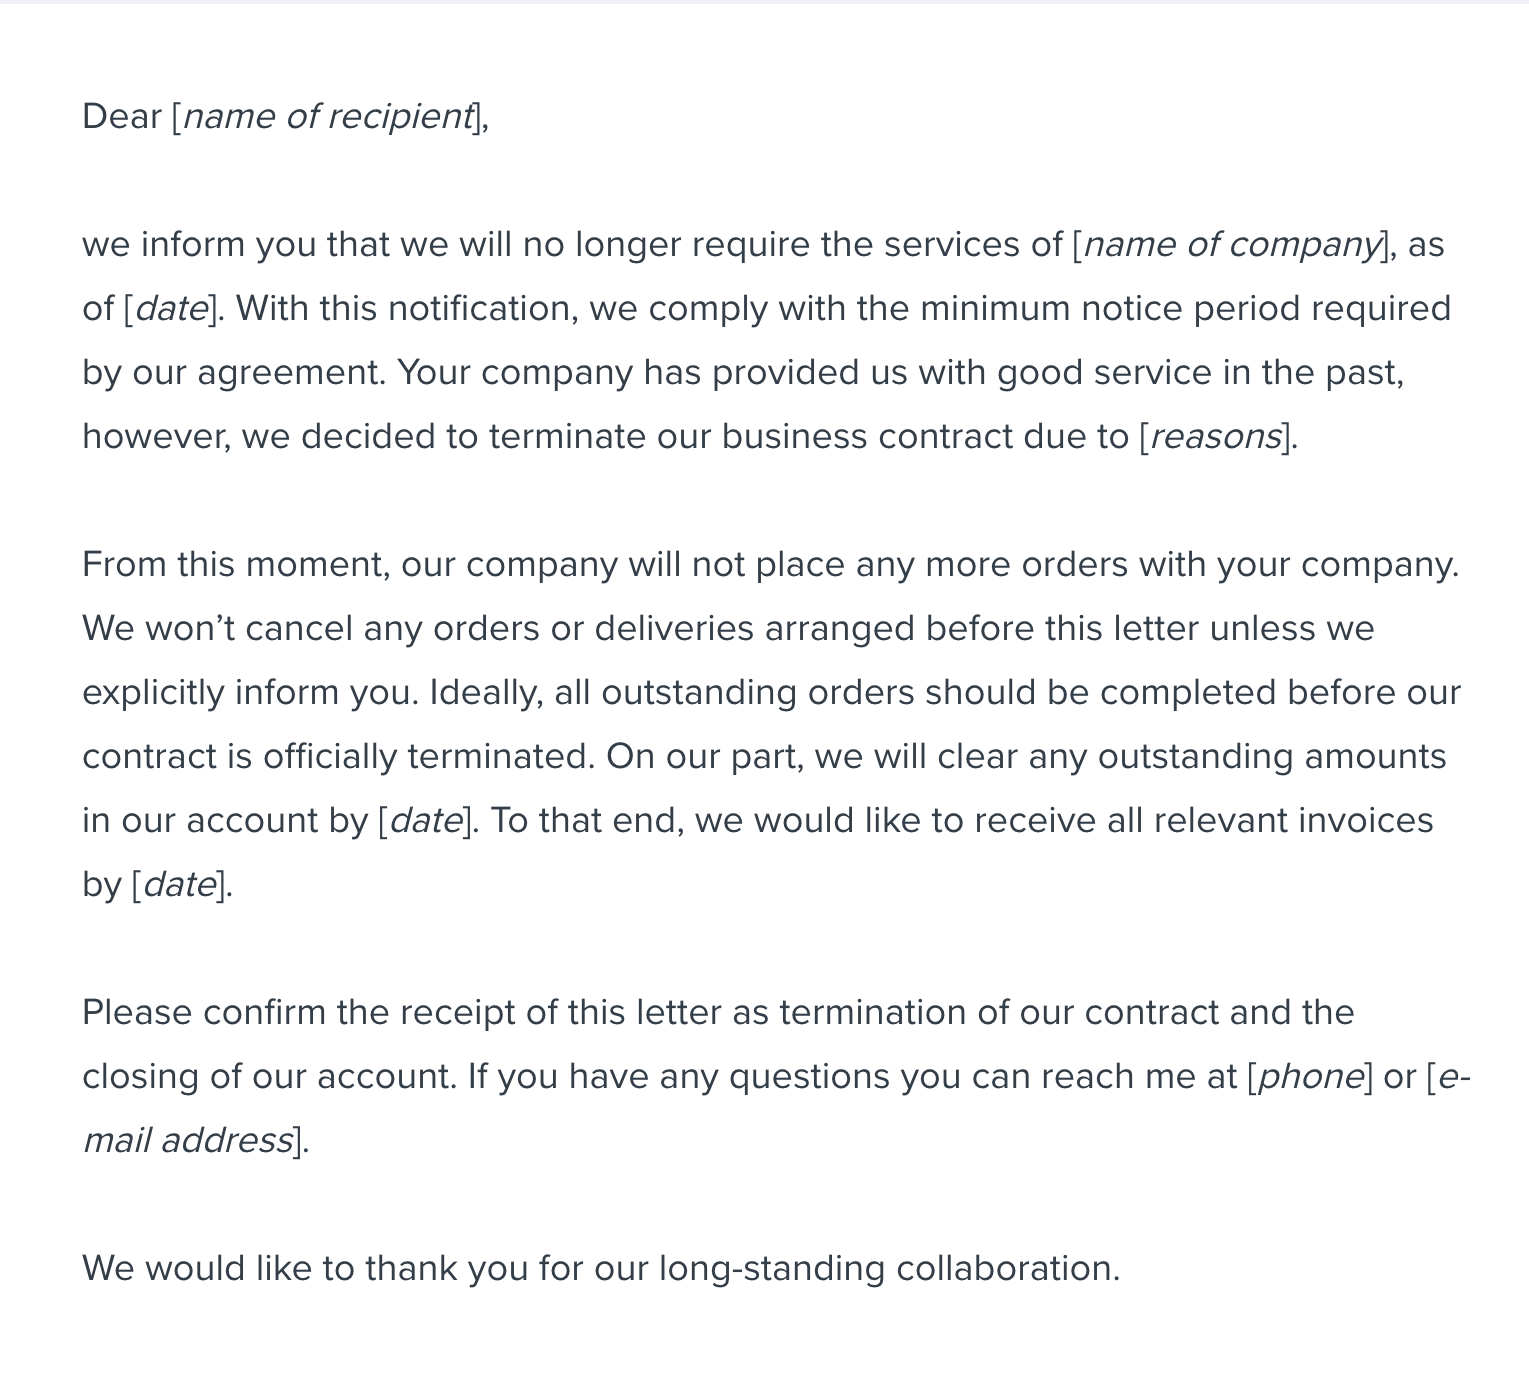Click the "name of company" placeholder
Image resolution: width=1529 pixels, height=1390 pixels.
coord(1231,245)
